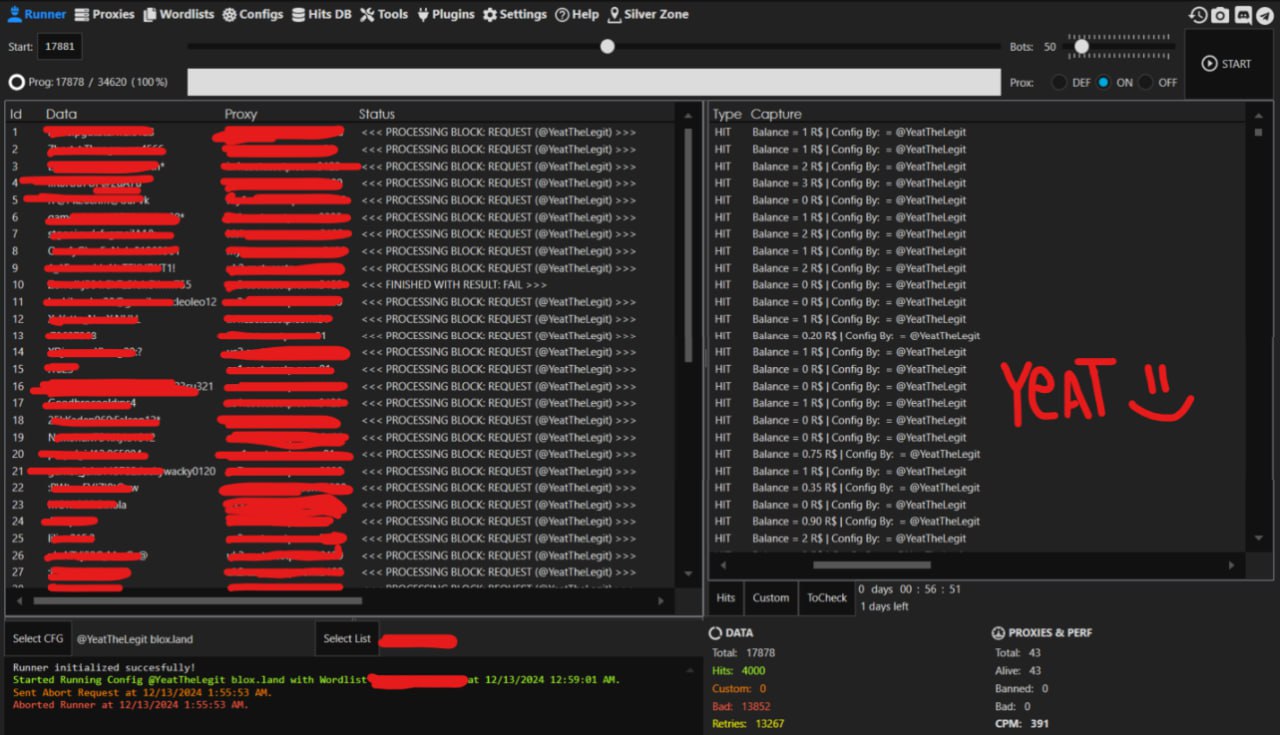Open the Wordlists tab
This screenshot has width=1280, height=735.
[x=179, y=15]
